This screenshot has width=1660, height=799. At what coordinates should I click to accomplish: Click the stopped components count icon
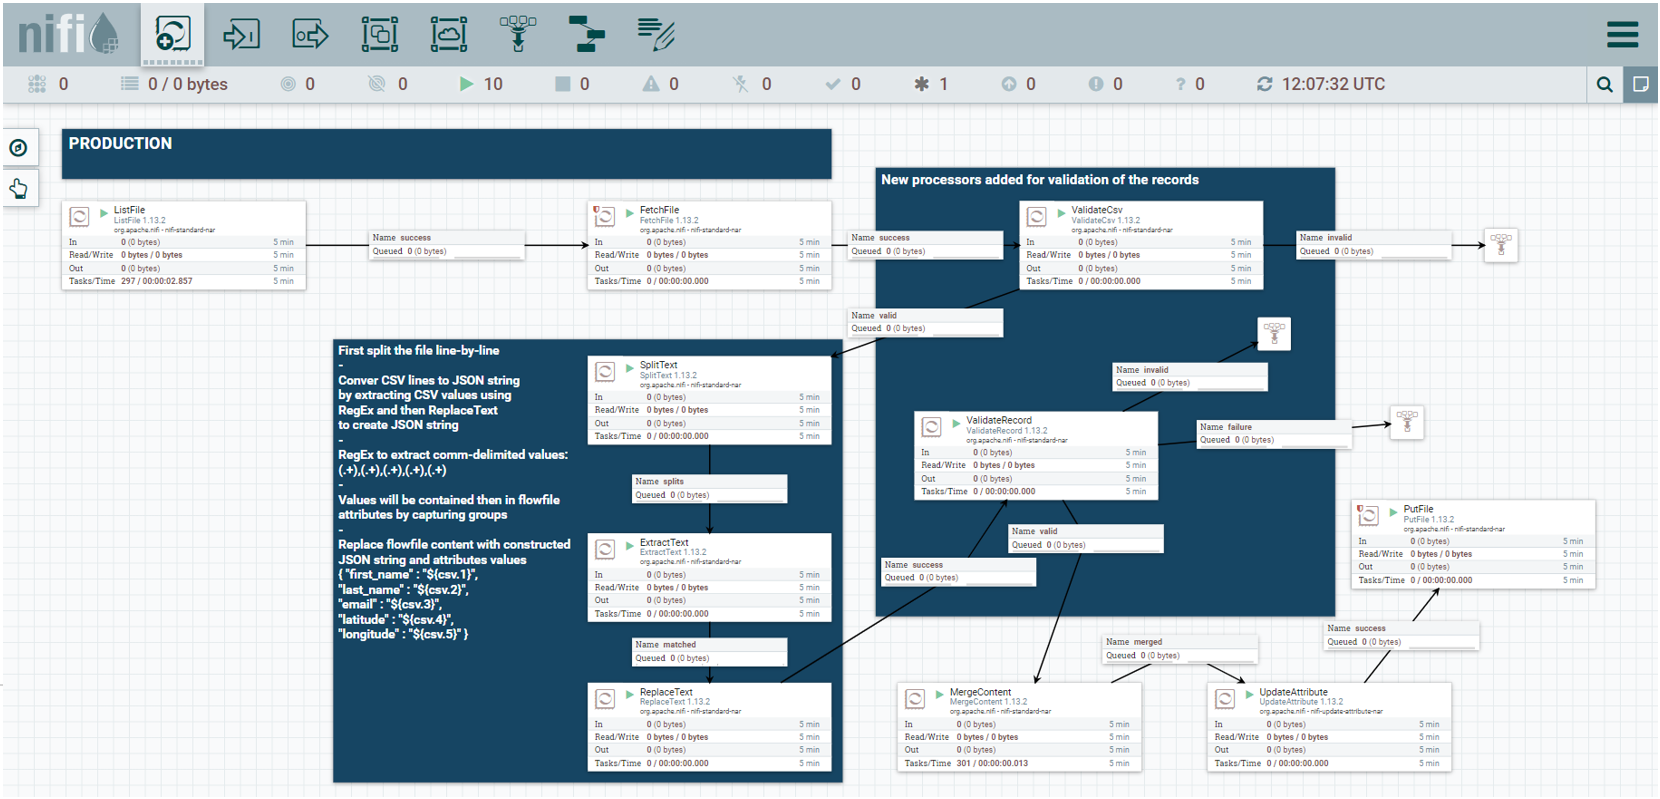tap(563, 84)
